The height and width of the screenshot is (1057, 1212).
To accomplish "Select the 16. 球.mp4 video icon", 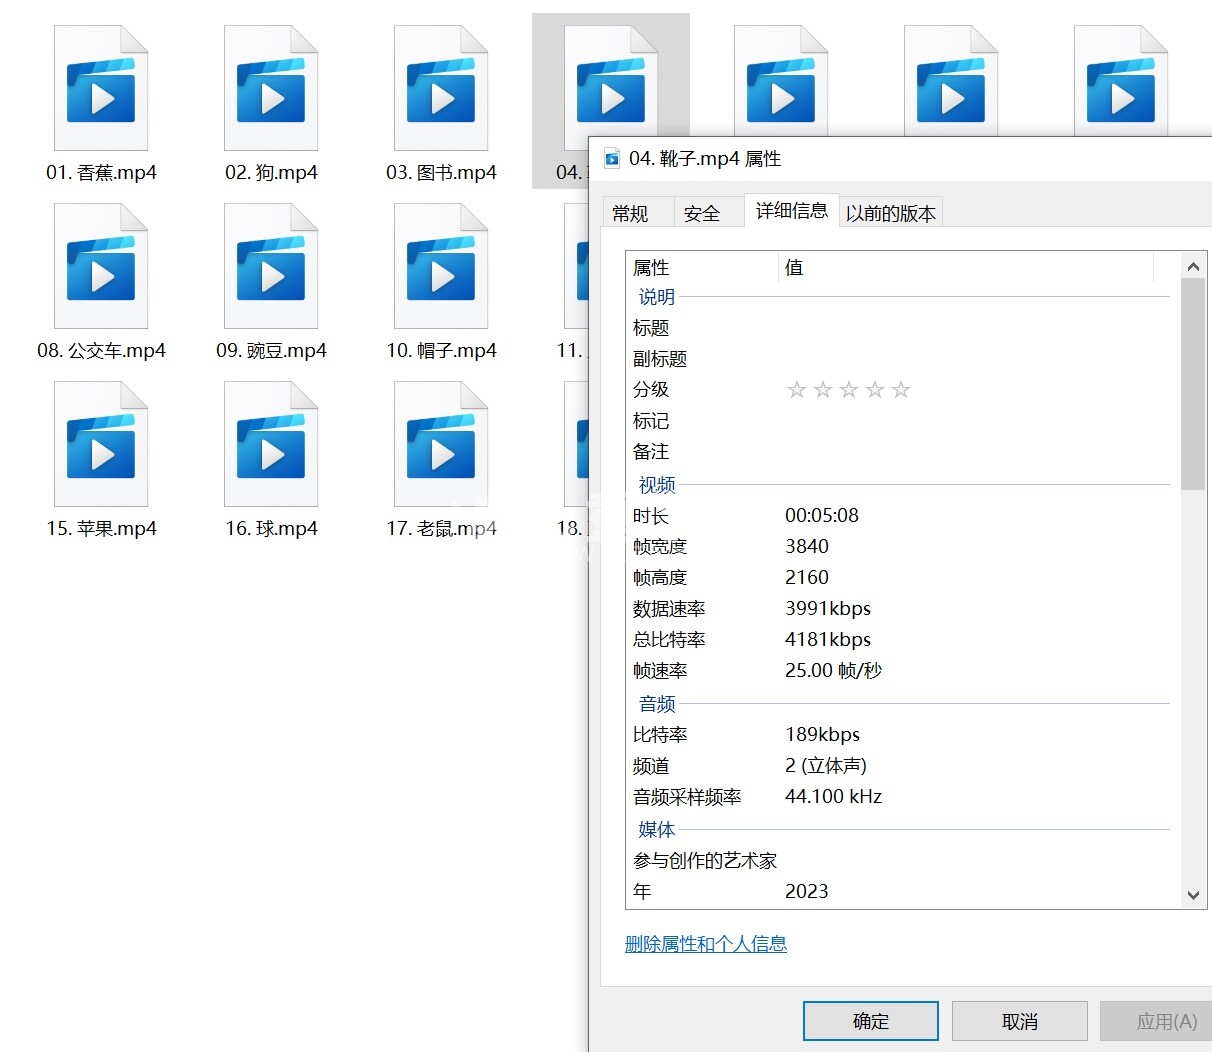I will tap(271, 446).
